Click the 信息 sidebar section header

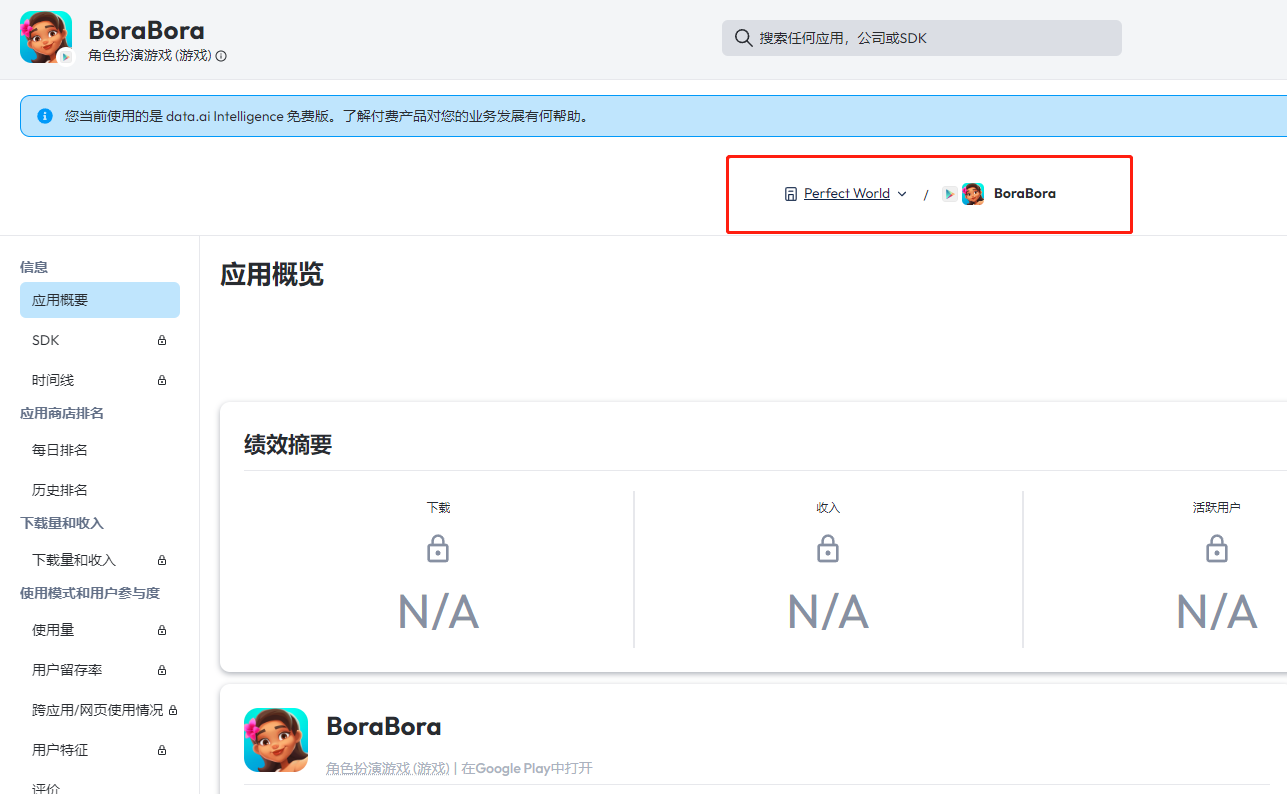pos(34,267)
